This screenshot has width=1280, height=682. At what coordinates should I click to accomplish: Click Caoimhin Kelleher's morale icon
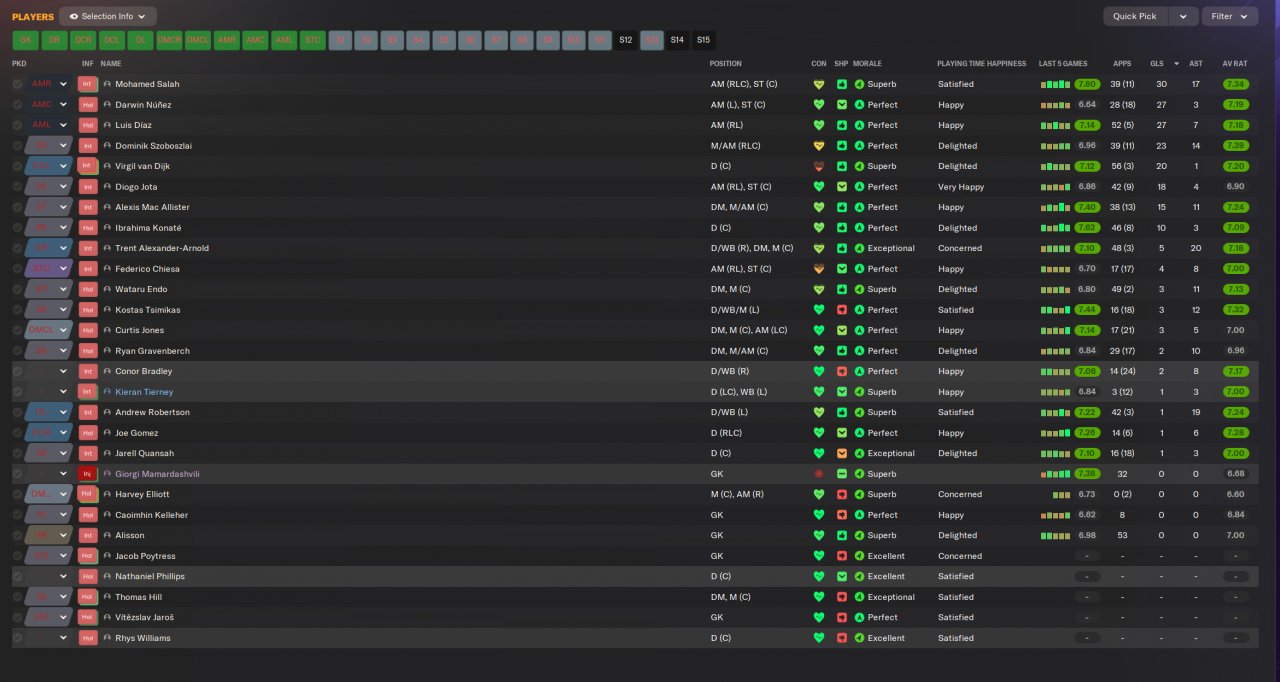[x=859, y=515]
